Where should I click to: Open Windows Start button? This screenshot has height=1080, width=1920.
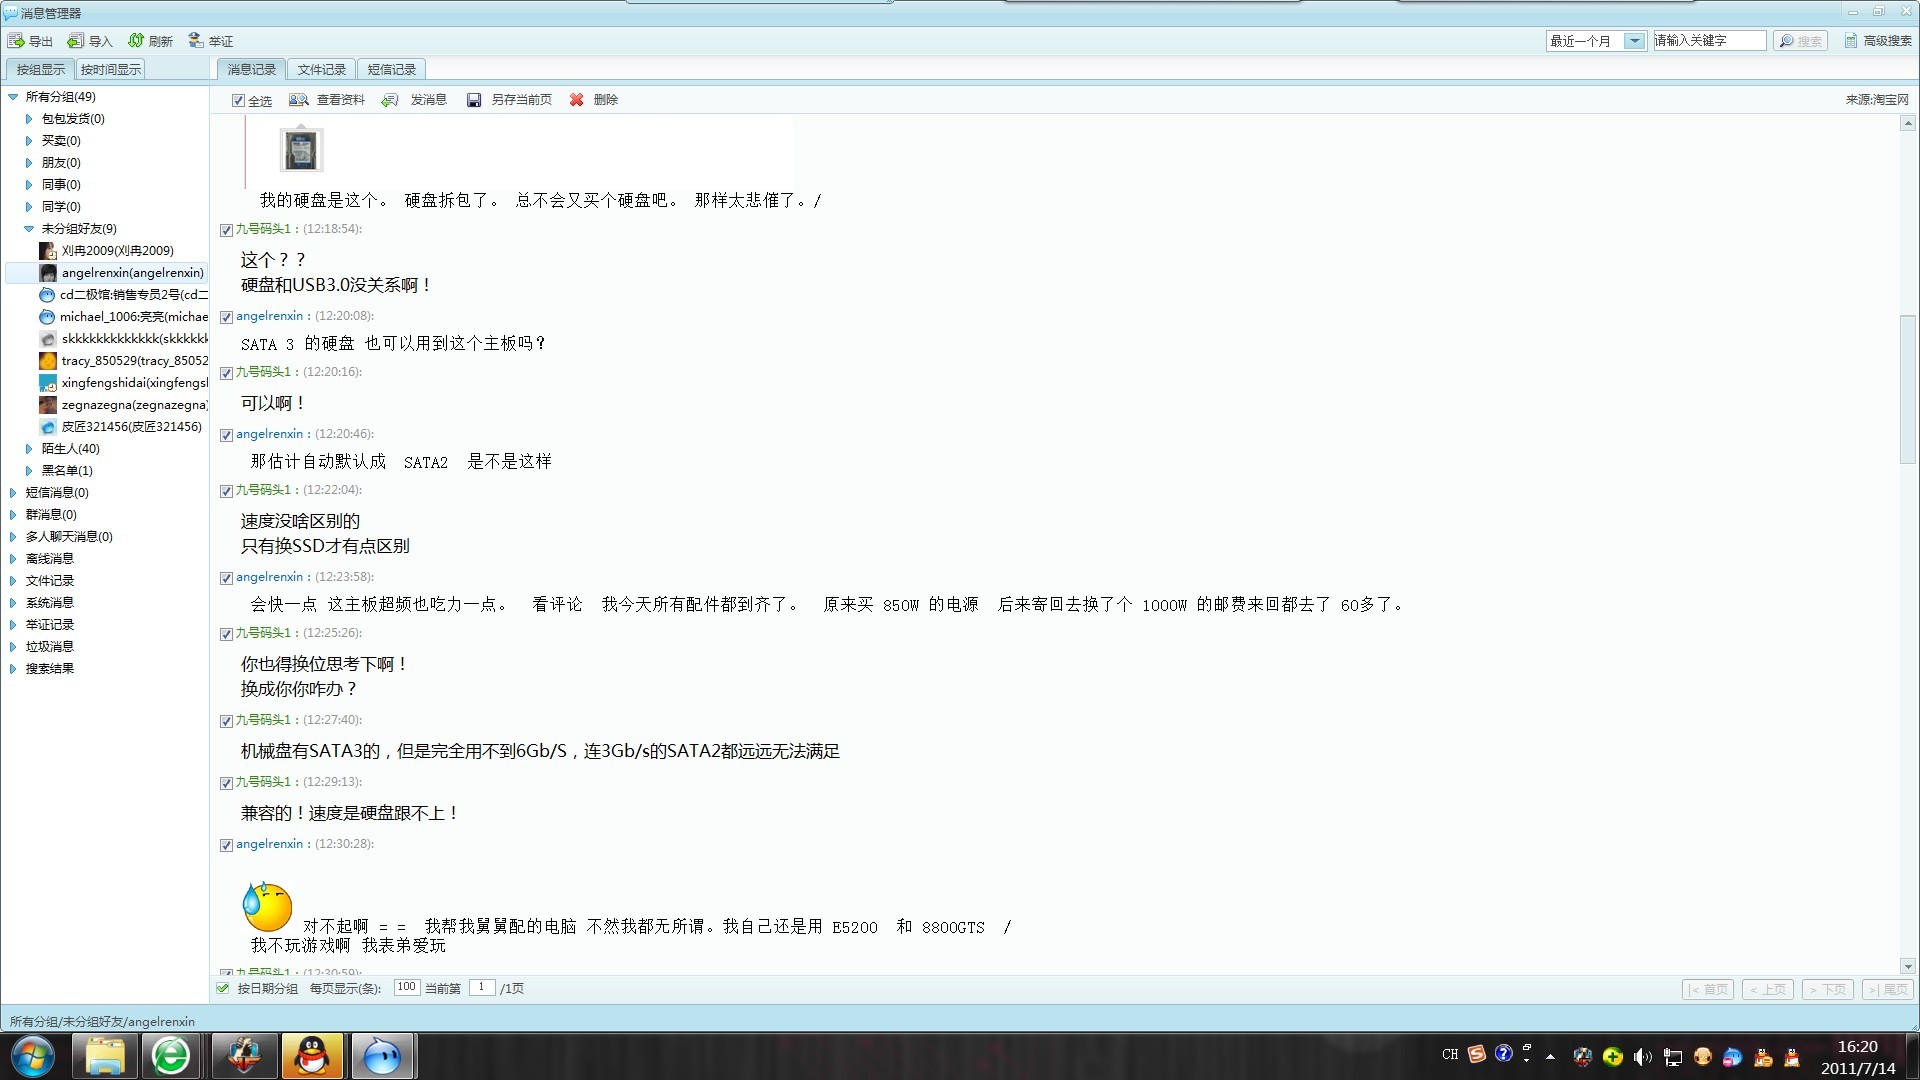pos(32,1057)
